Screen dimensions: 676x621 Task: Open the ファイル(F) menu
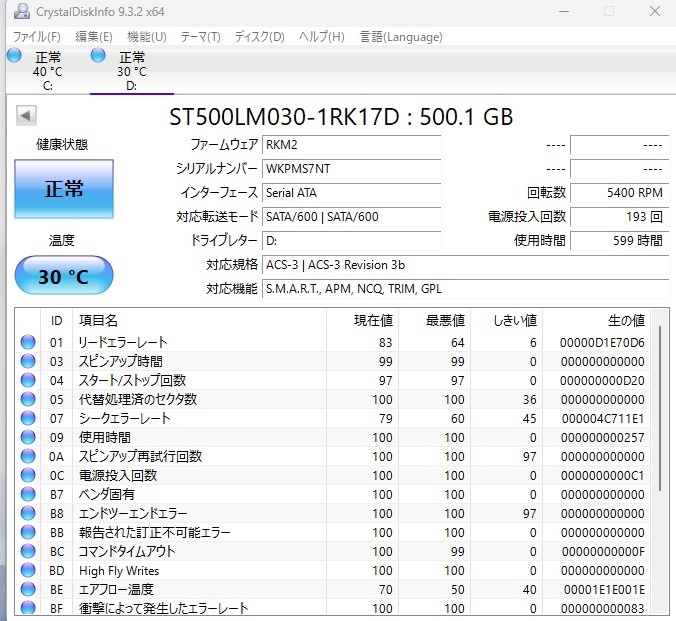coord(37,37)
